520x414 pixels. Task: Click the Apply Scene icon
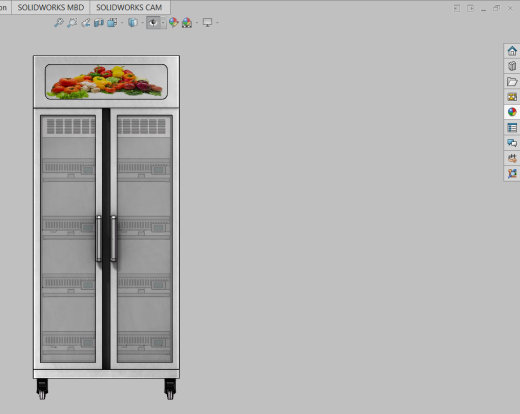click(187, 23)
